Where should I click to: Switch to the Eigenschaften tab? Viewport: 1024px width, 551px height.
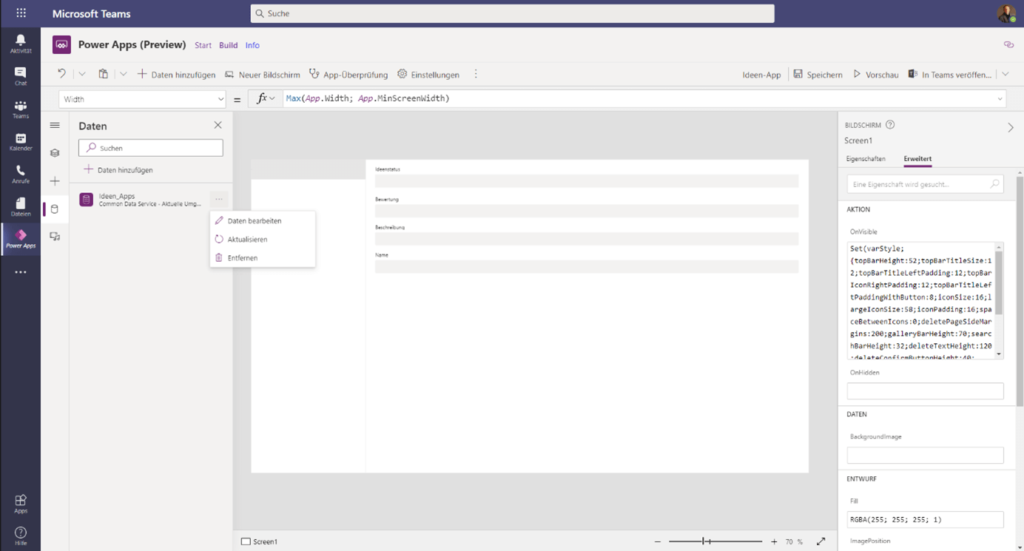(865, 159)
